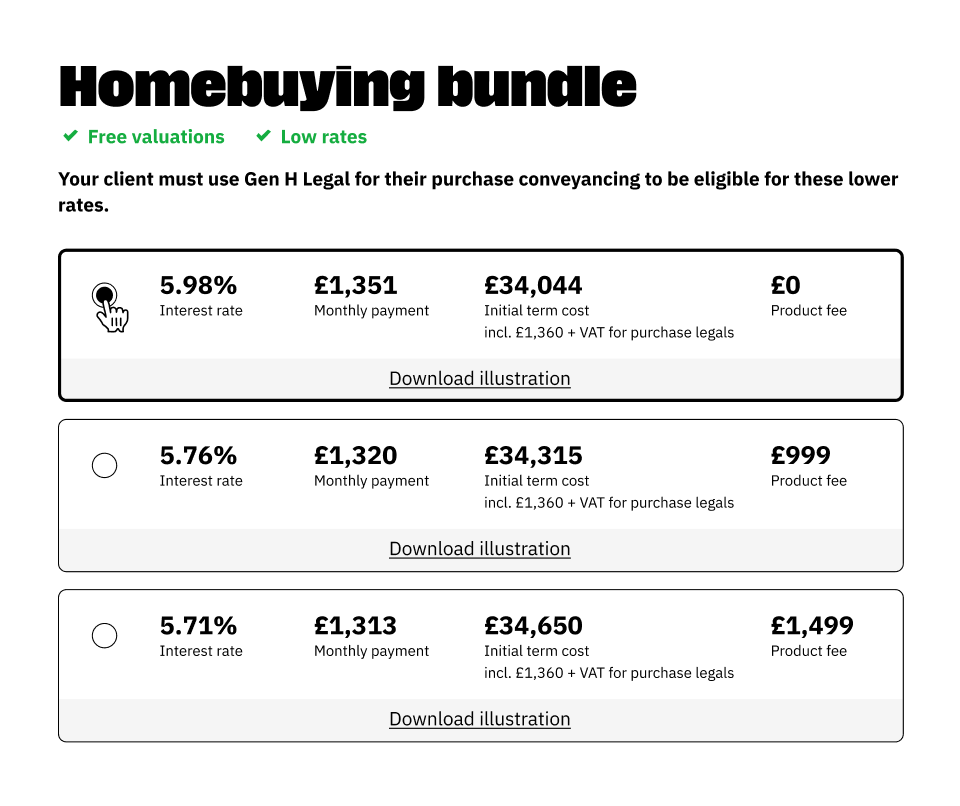Click the Low rates label
Screen dimensions: 960x806
point(324,137)
